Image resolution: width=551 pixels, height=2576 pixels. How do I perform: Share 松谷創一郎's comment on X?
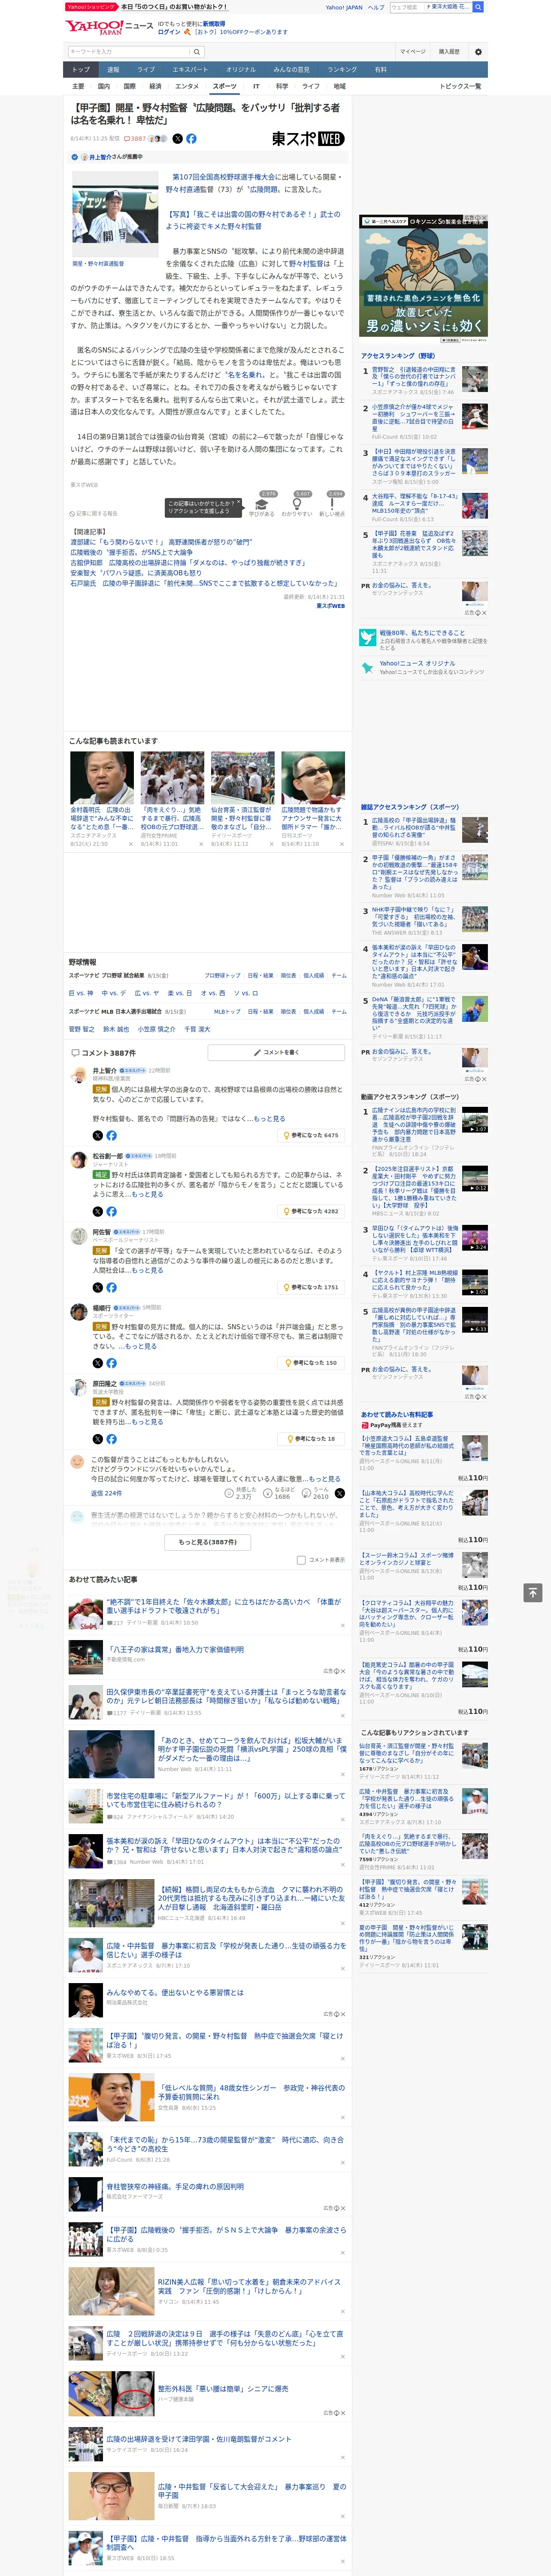pyautogui.click(x=98, y=1211)
